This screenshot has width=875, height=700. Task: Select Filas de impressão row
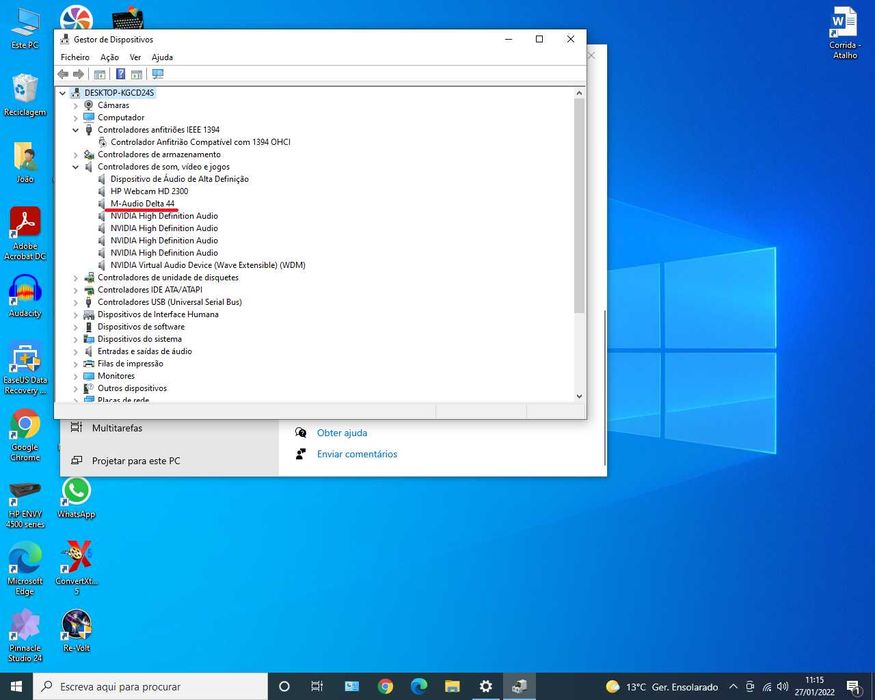click(130, 363)
